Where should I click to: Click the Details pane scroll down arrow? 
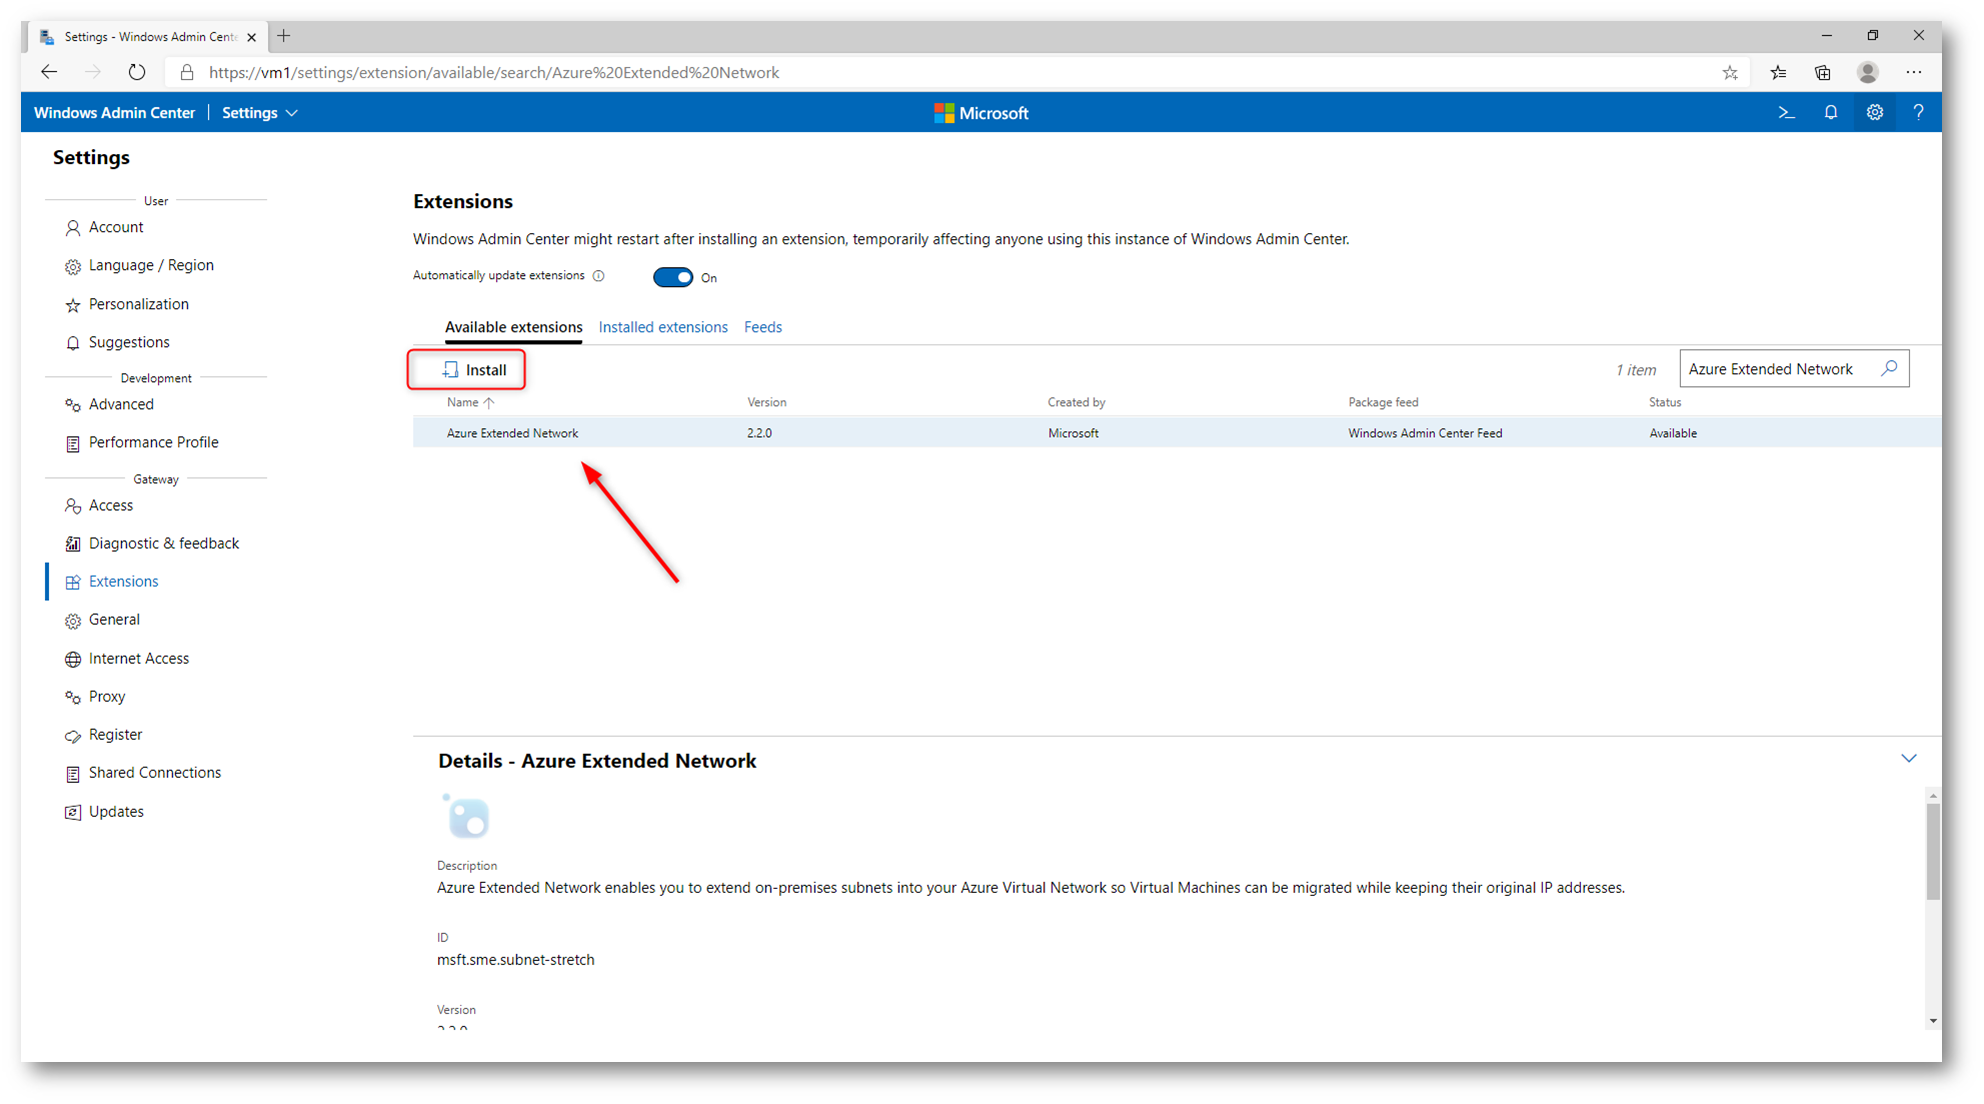[x=1932, y=1021]
